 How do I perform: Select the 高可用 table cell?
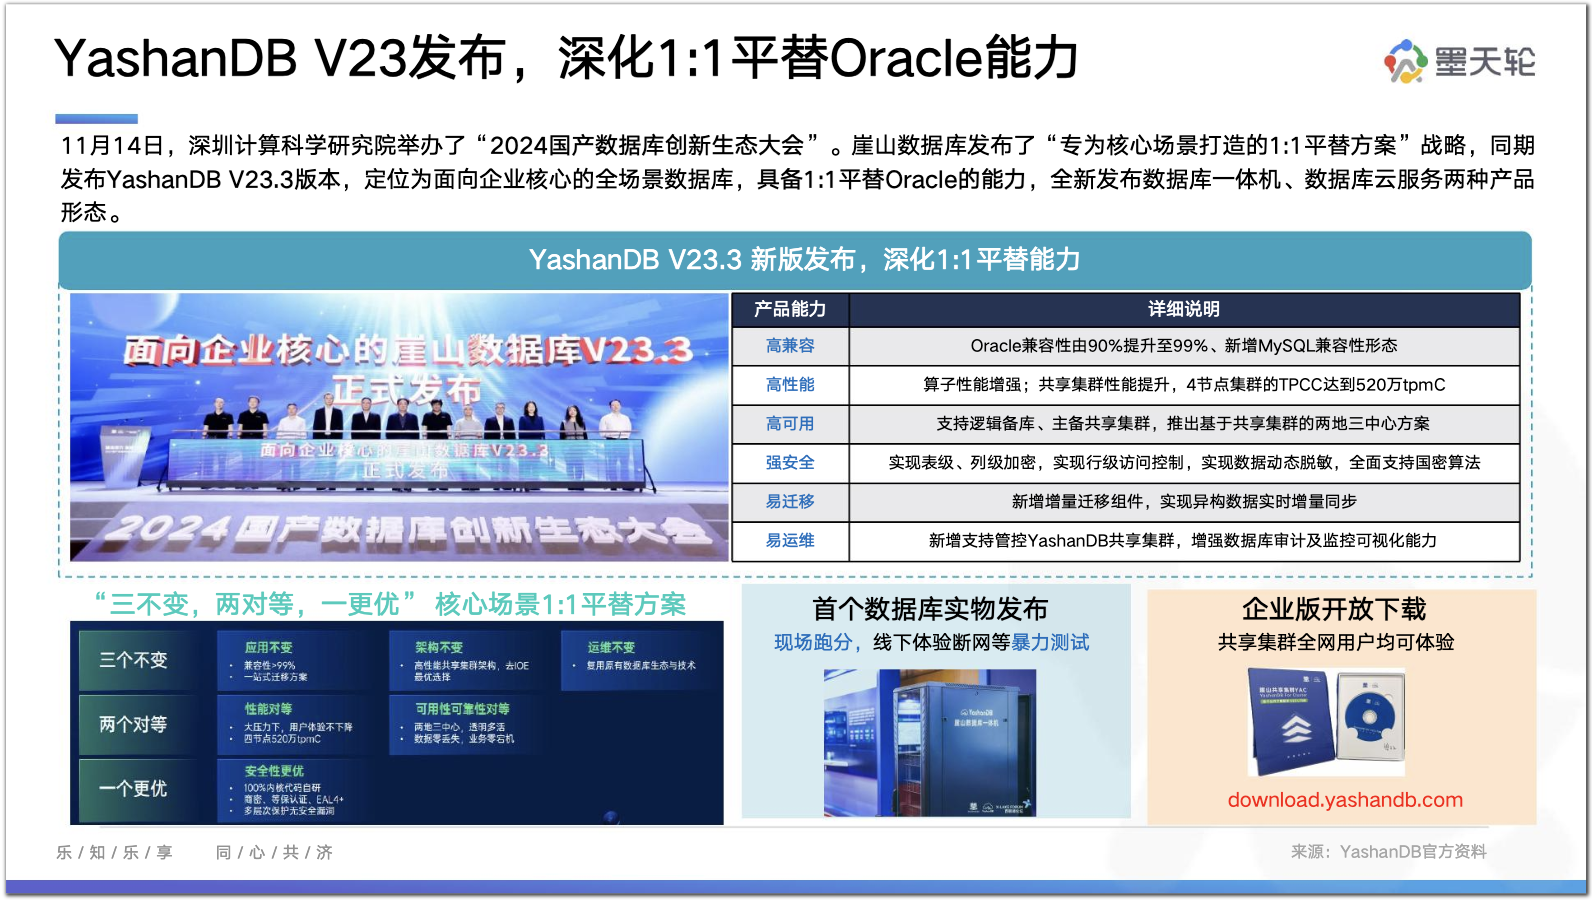[790, 424]
